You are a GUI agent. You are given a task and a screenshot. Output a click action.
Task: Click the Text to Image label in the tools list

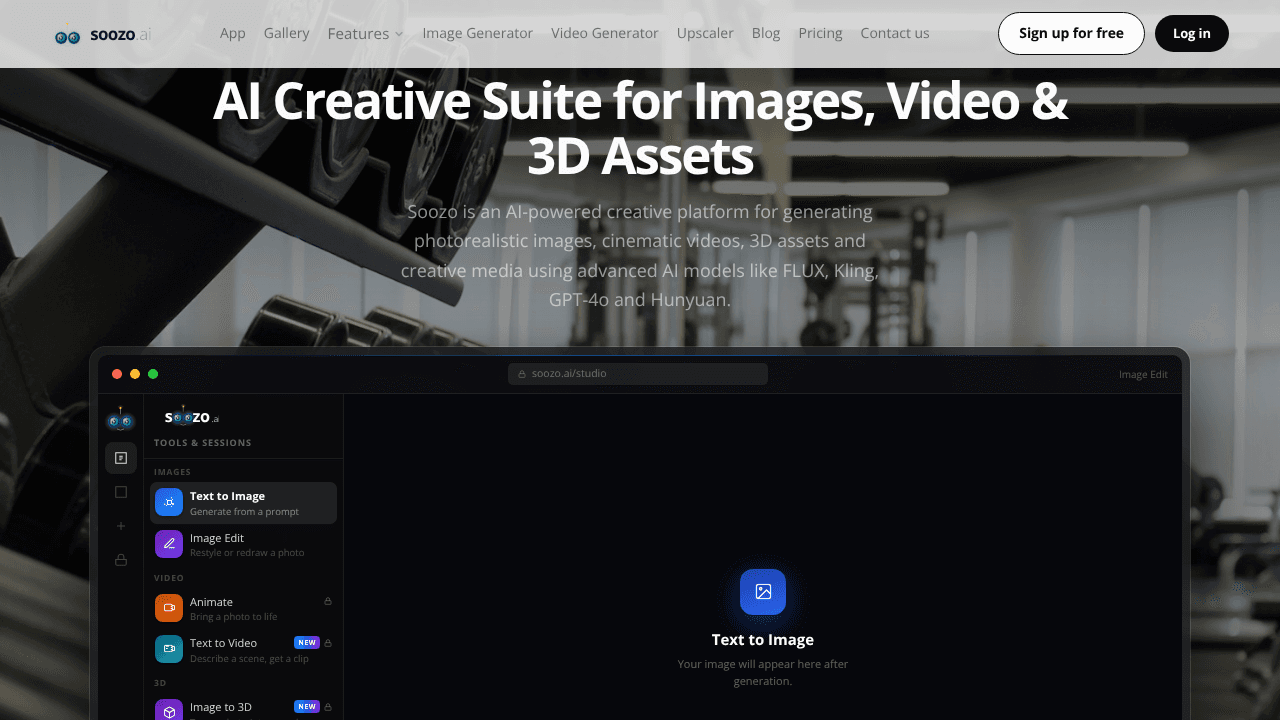coord(228,496)
